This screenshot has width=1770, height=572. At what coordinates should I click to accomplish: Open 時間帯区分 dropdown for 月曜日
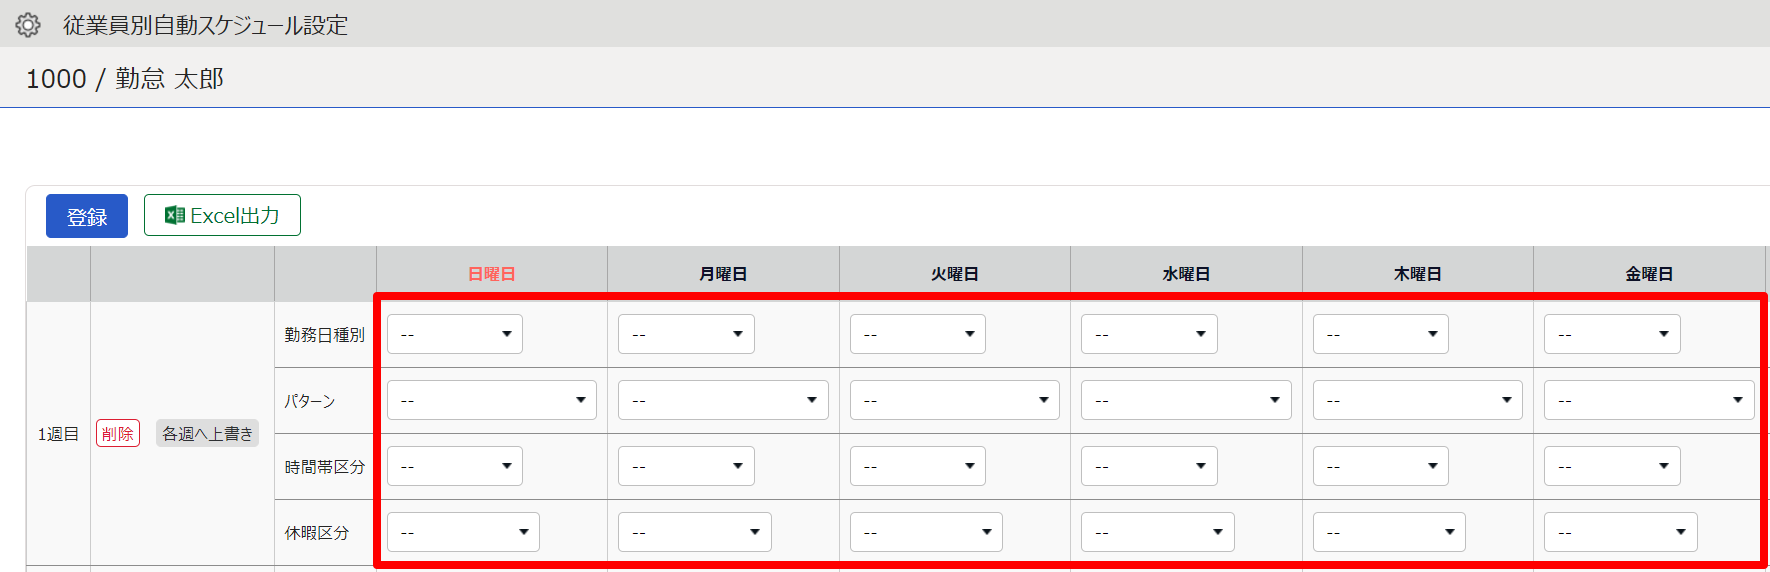(x=686, y=466)
